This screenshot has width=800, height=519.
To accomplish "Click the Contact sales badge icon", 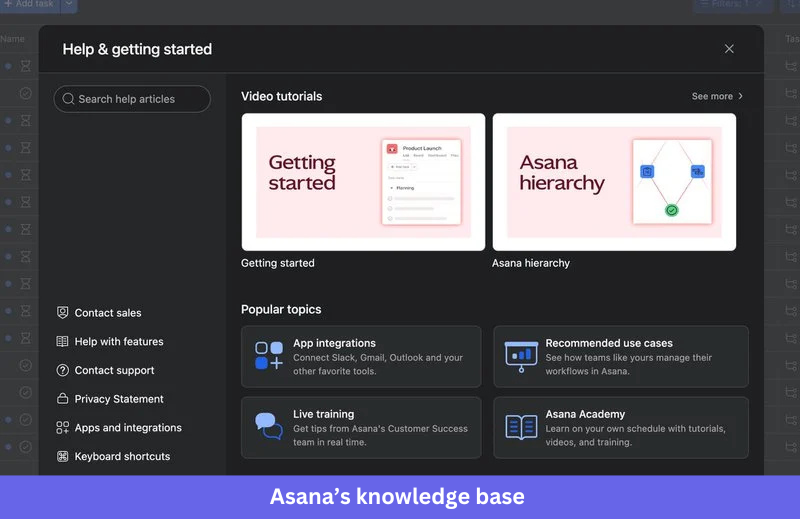I will [x=62, y=313].
